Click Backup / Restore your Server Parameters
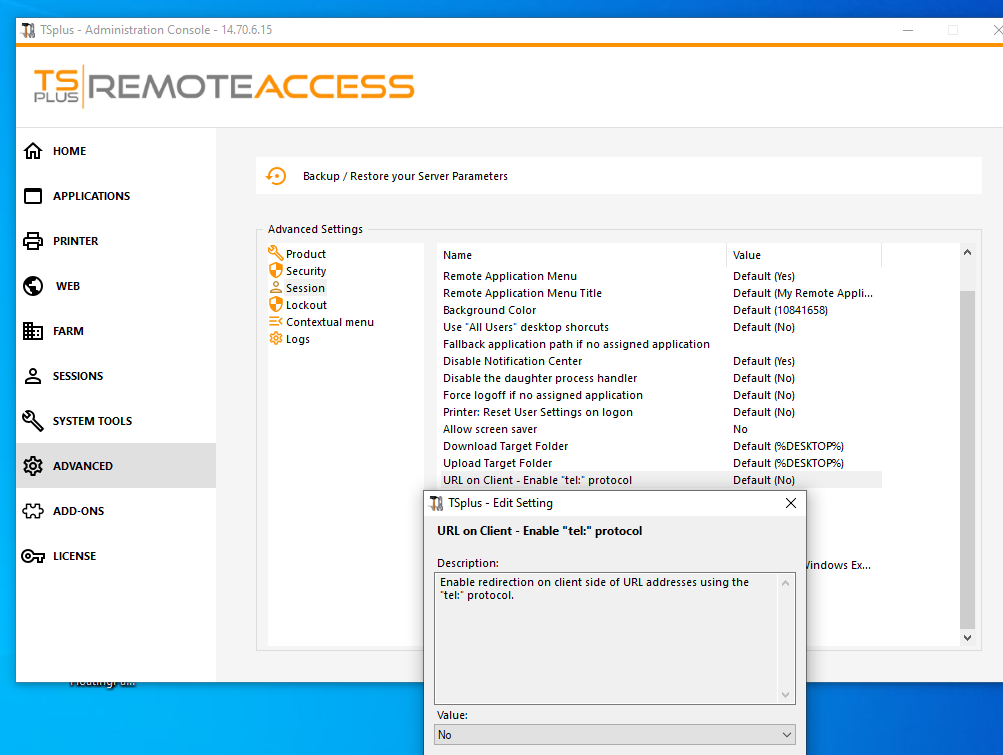This screenshot has width=1003, height=755. pyautogui.click(x=405, y=176)
